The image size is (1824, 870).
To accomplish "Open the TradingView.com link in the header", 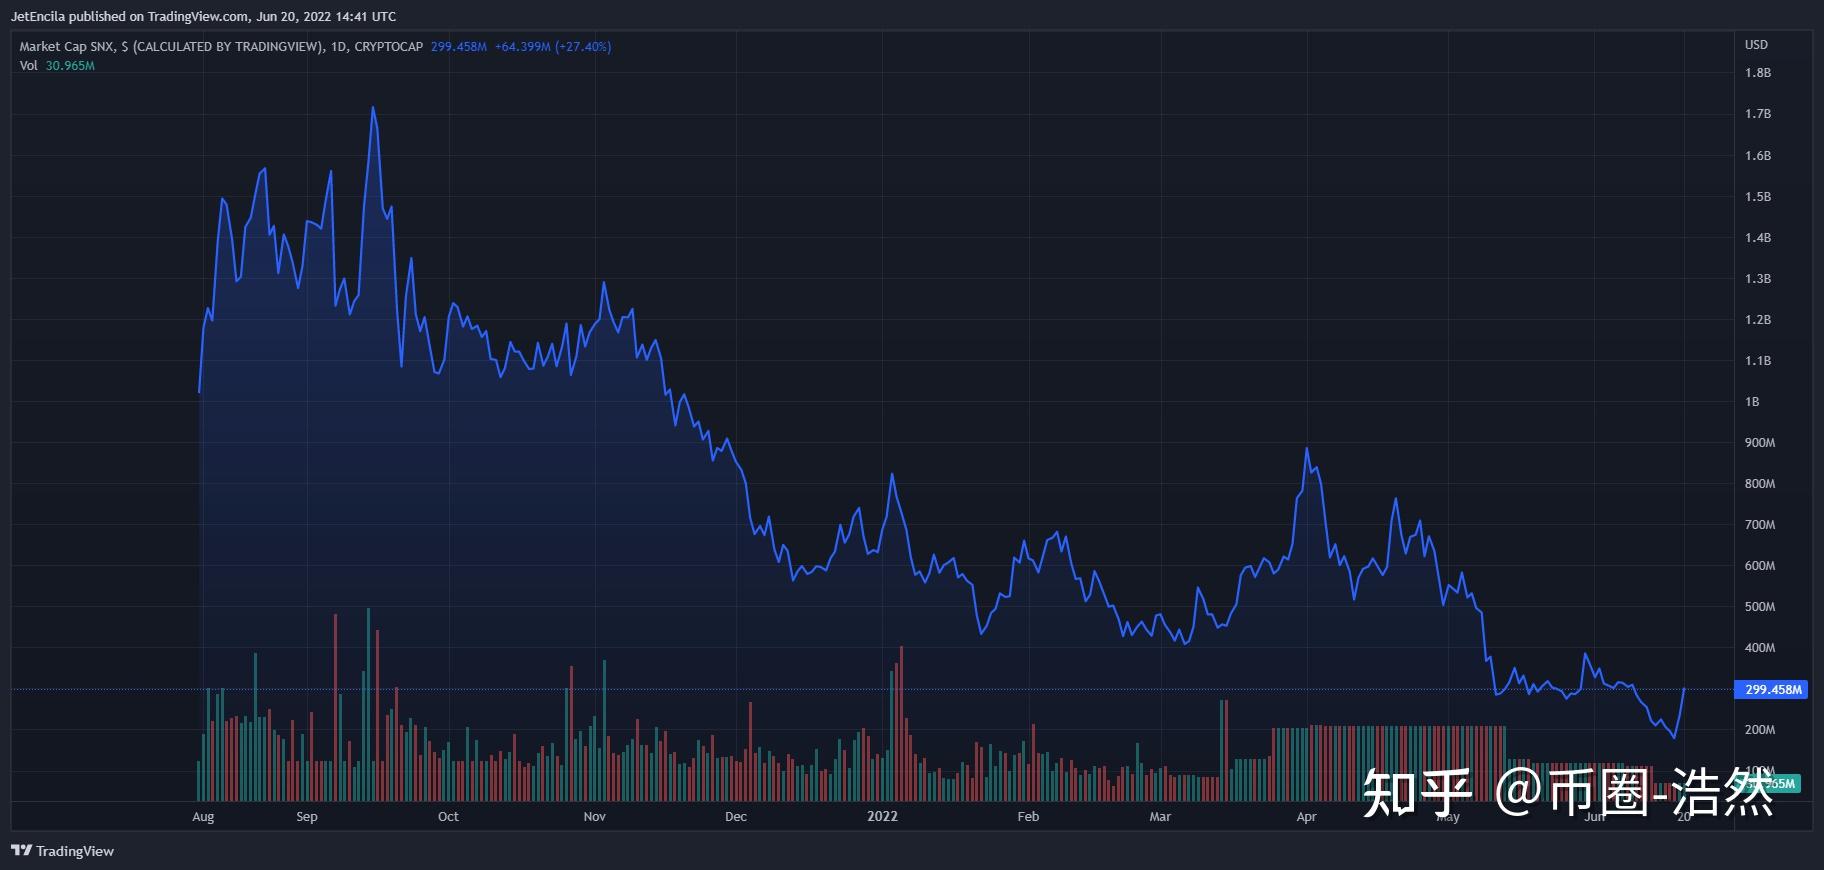I will 198,16.
